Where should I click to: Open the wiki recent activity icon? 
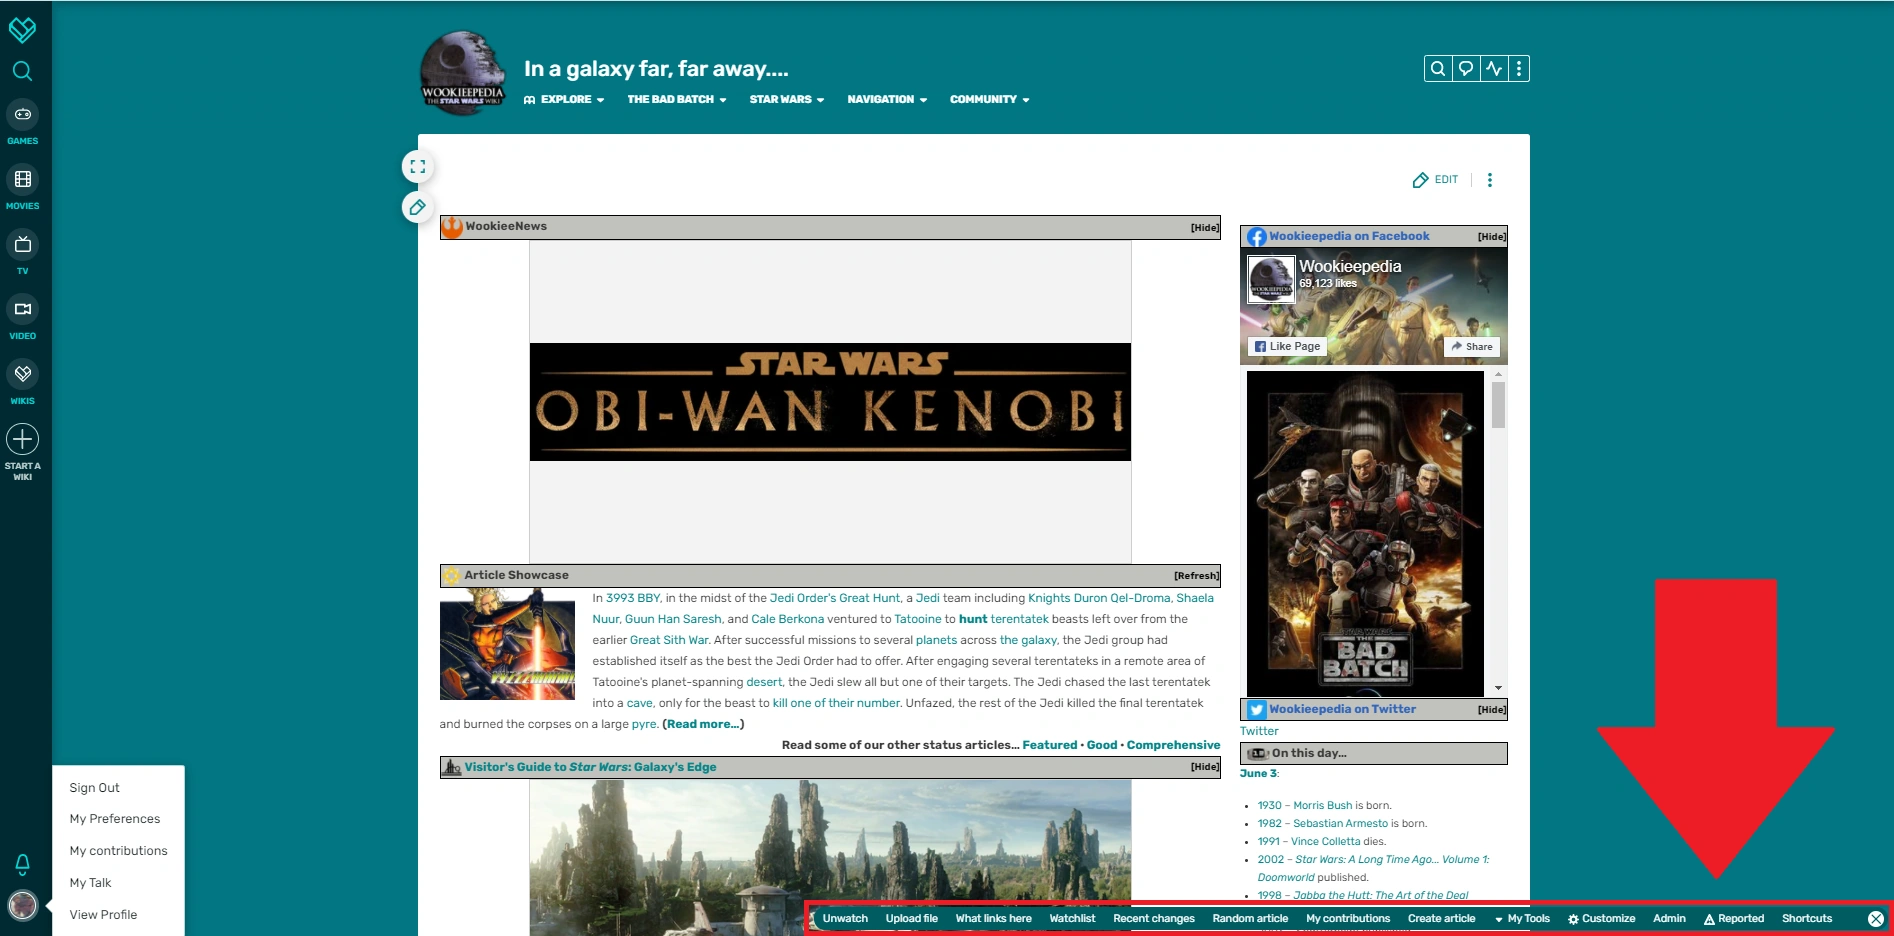click(1494, 69)
